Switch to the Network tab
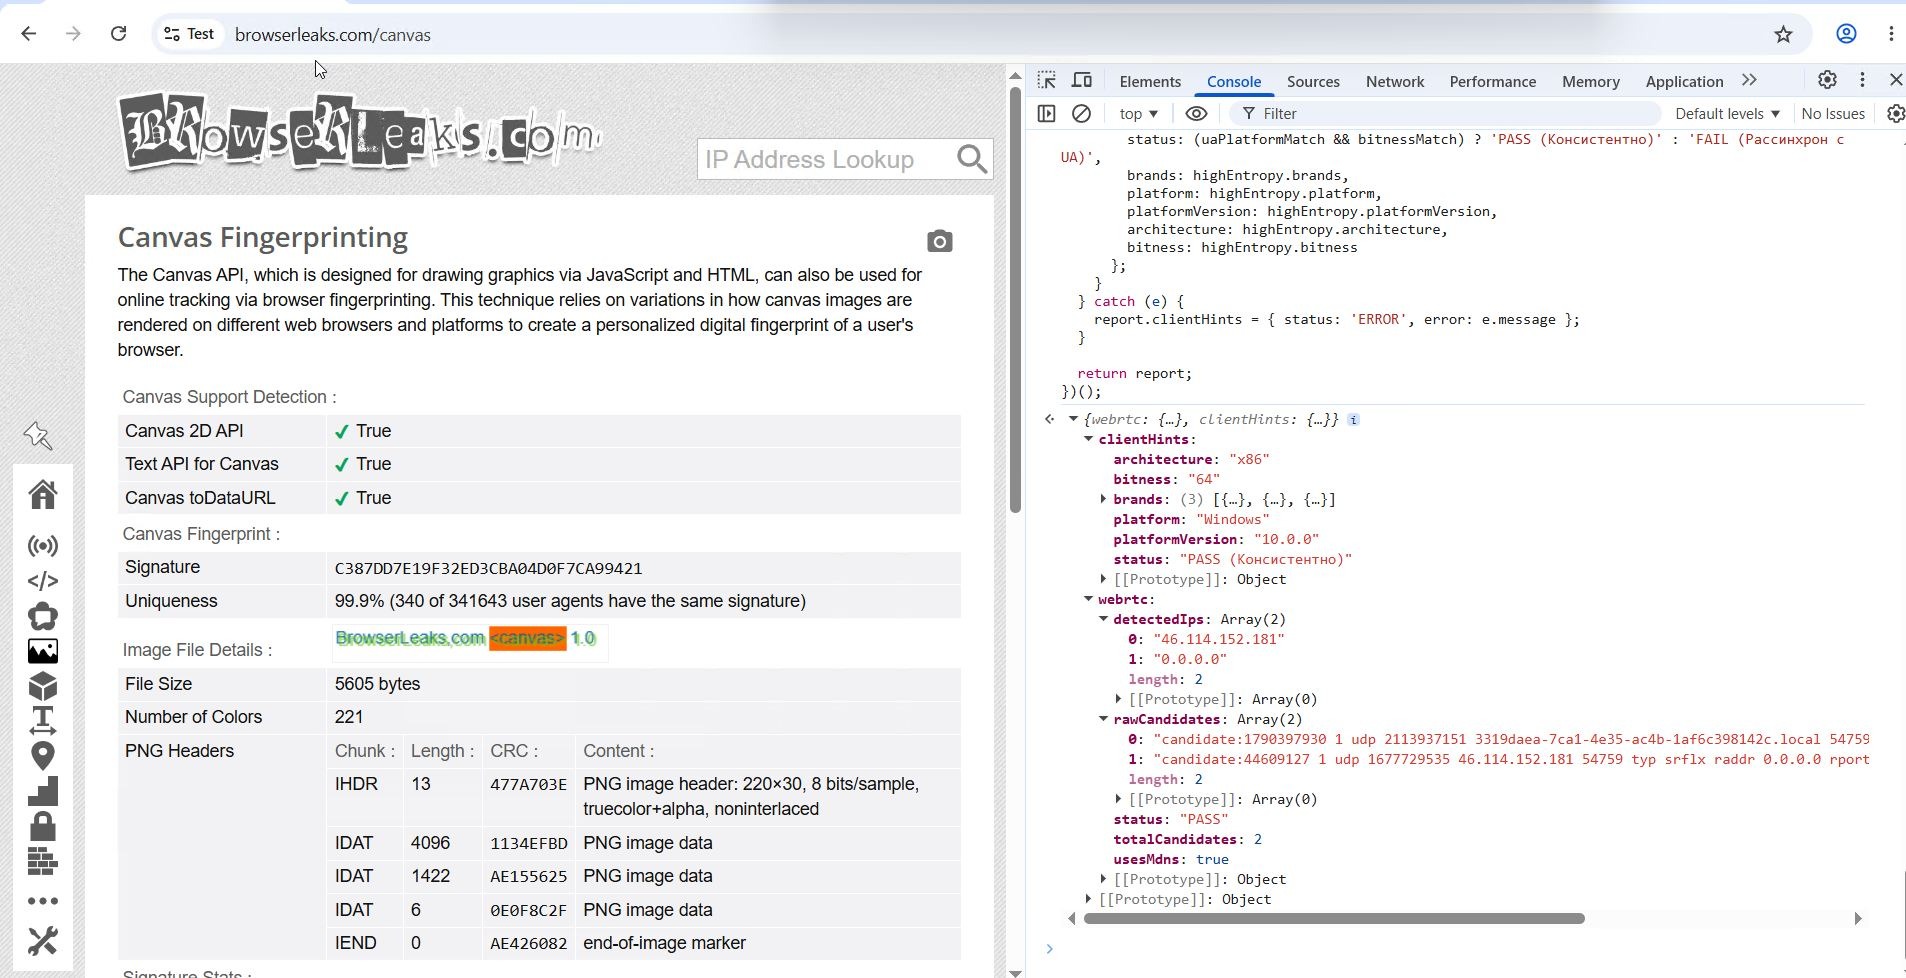This screenshot has width=1906, height=978. pyautogui.click(x=1395, y=81)
